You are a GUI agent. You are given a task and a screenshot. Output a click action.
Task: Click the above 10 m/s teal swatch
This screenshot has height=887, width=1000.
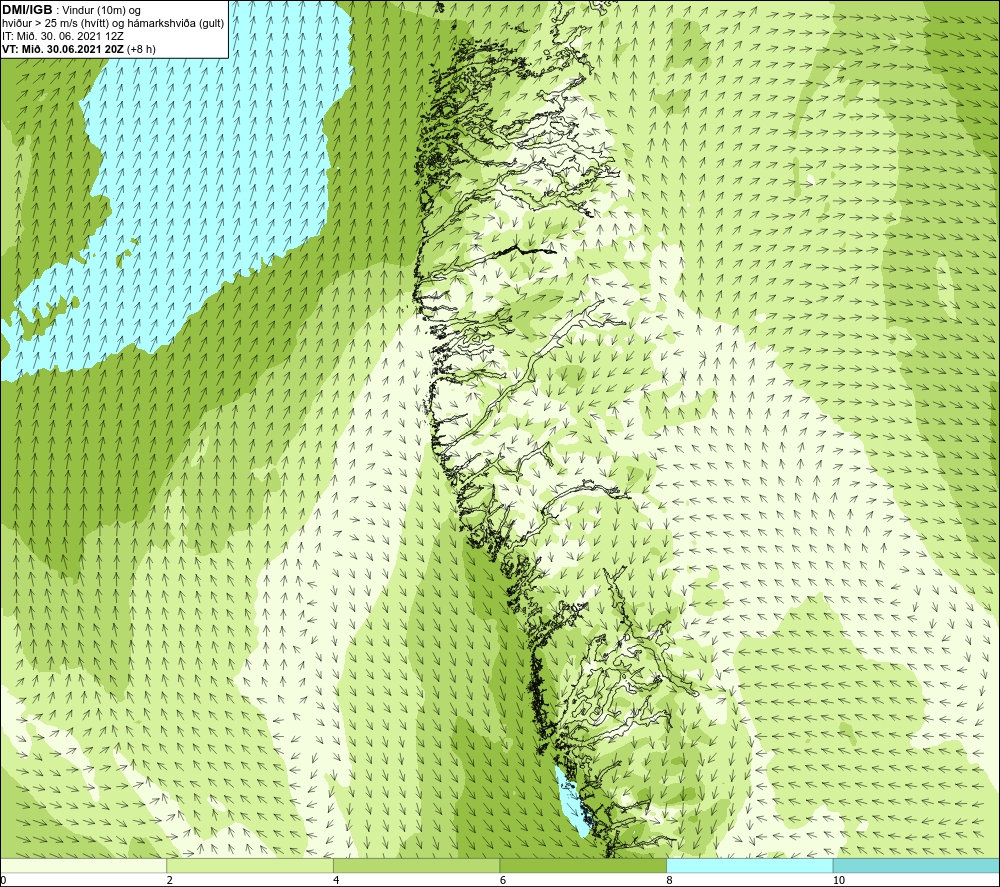tap(916, 865)
